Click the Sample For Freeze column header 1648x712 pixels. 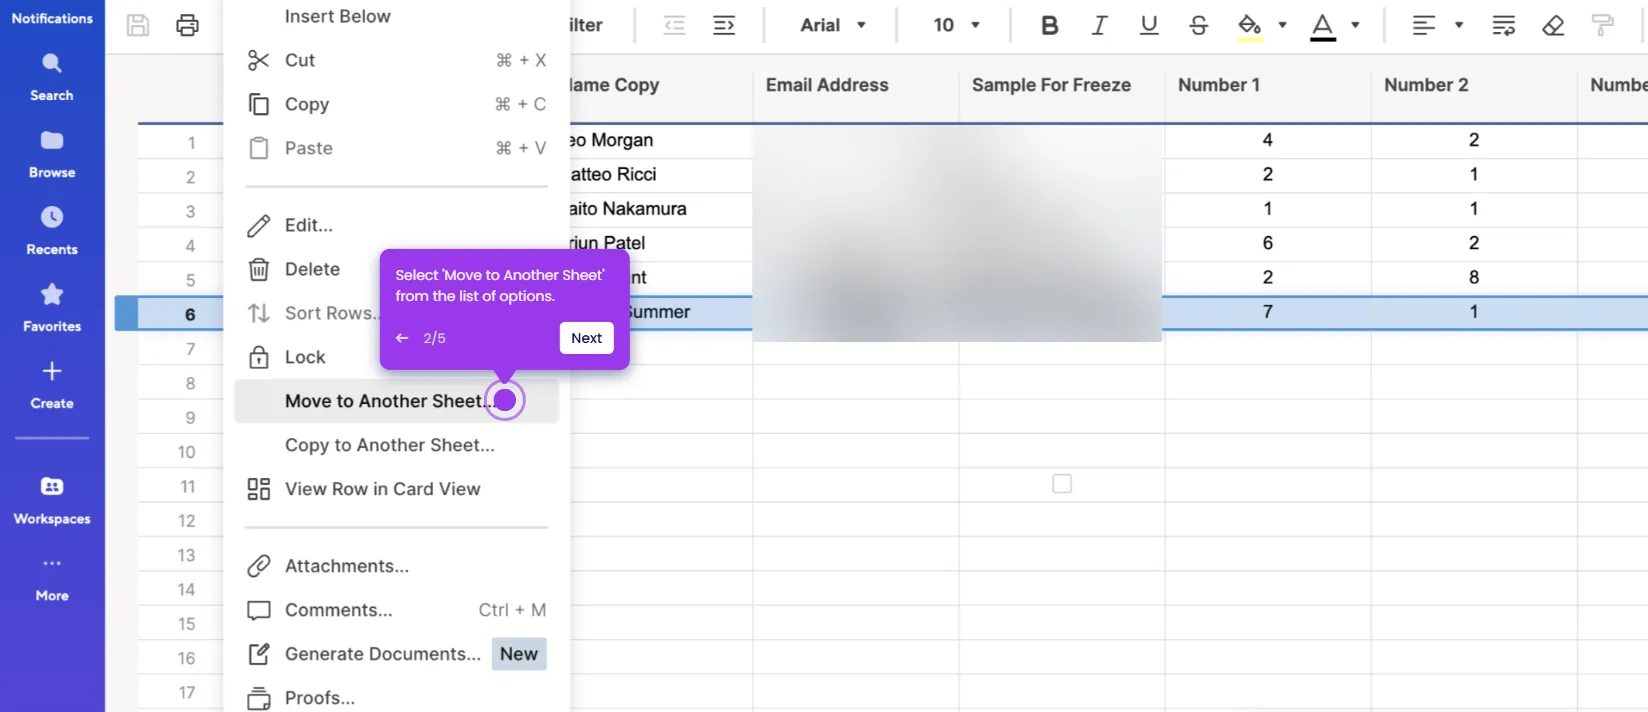(1062, 85)
